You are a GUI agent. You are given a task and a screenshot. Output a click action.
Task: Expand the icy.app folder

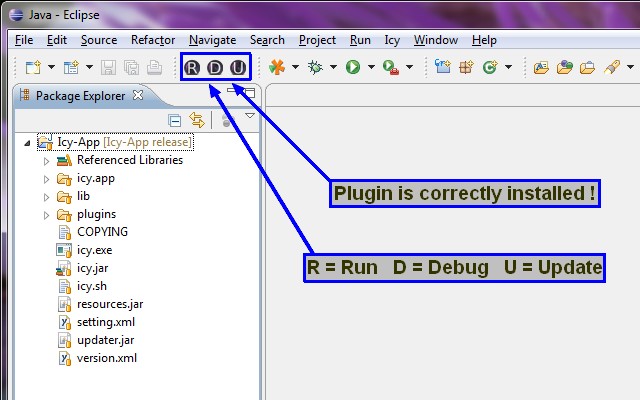47,179
